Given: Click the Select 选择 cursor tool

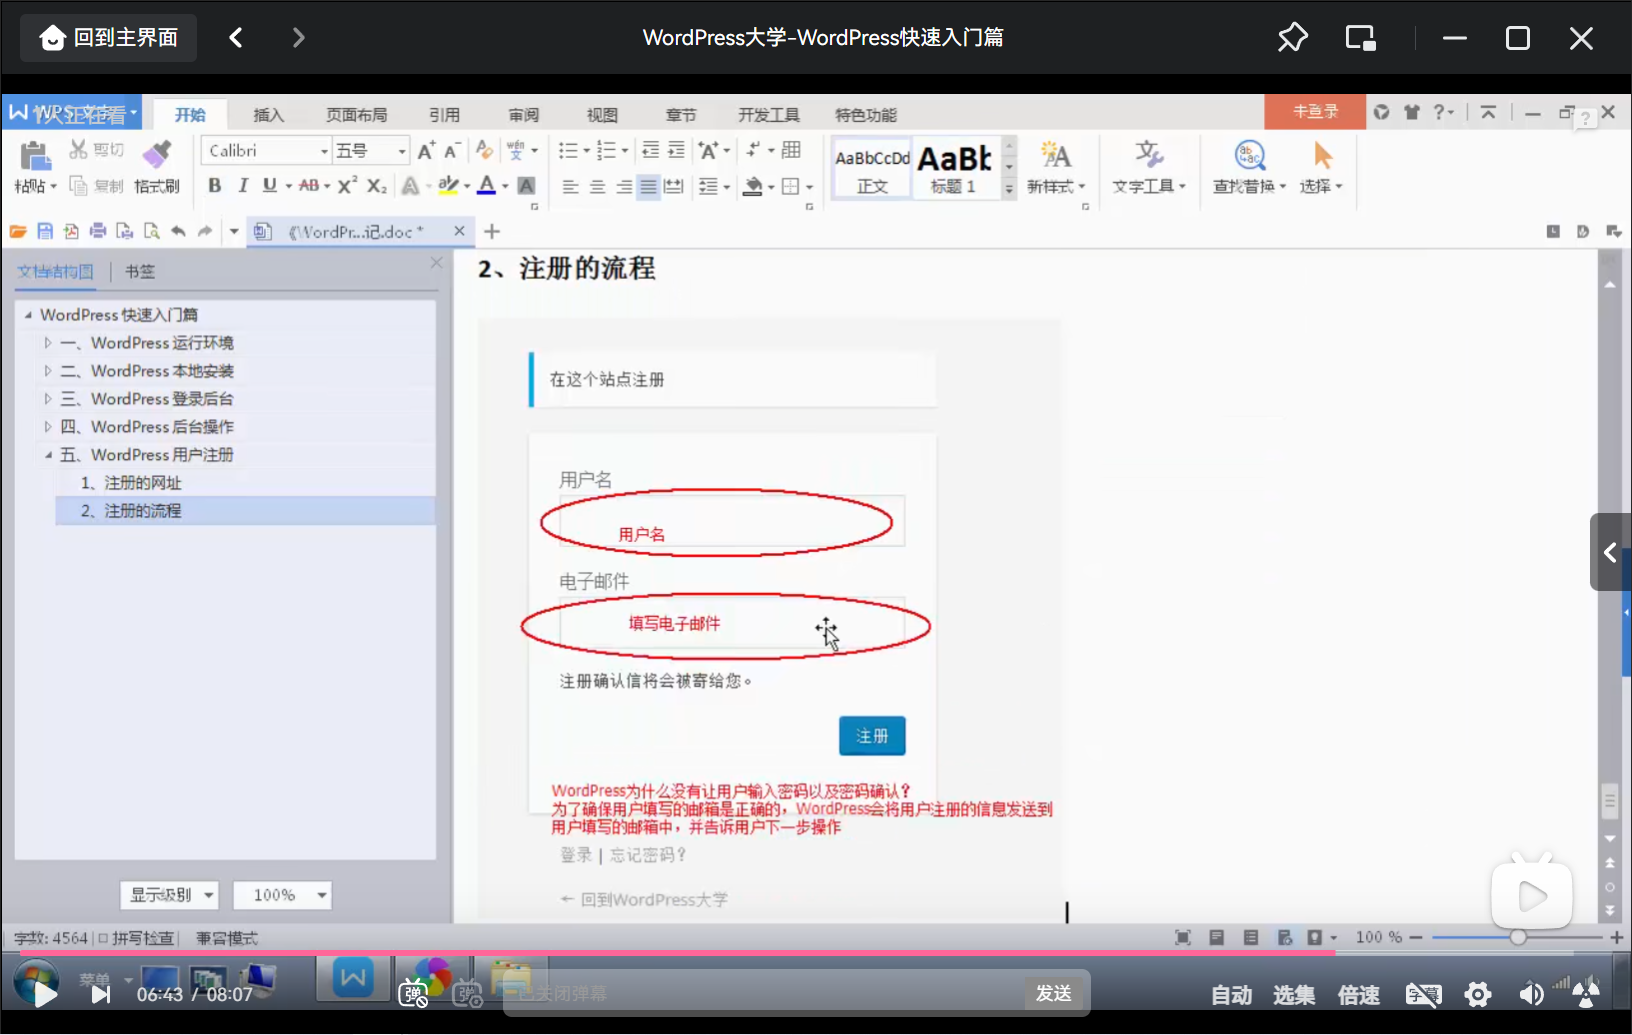Looking at the screenshot, I should tap(1321, 167).
